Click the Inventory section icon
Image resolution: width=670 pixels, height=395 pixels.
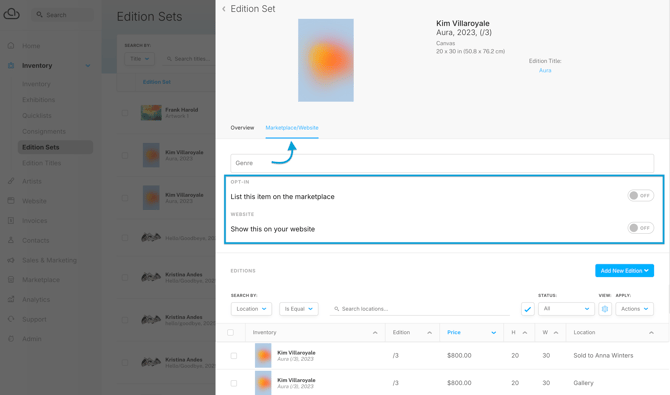(x=11, y=65)
